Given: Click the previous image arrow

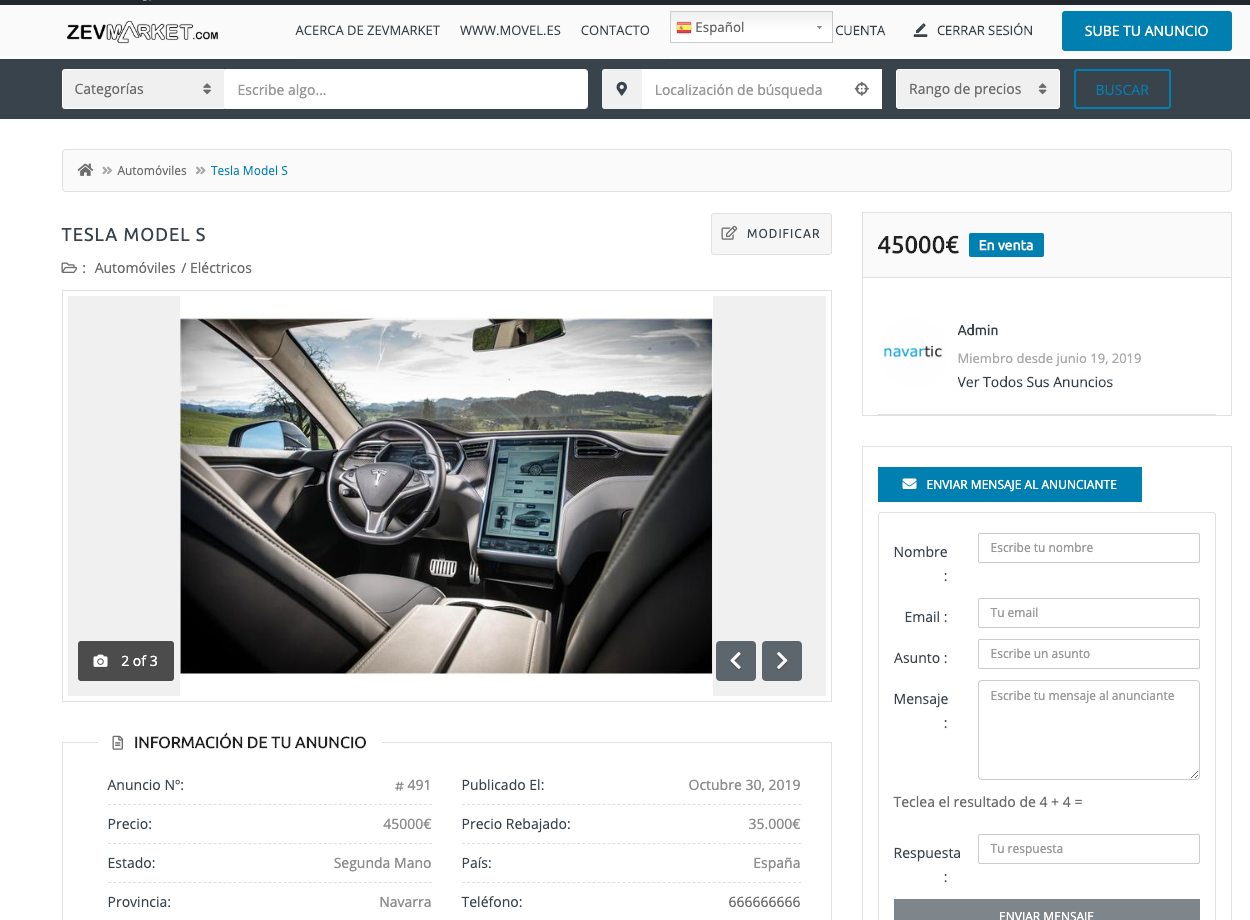Looking at the screenshot, I should click(x=736, y=661).
